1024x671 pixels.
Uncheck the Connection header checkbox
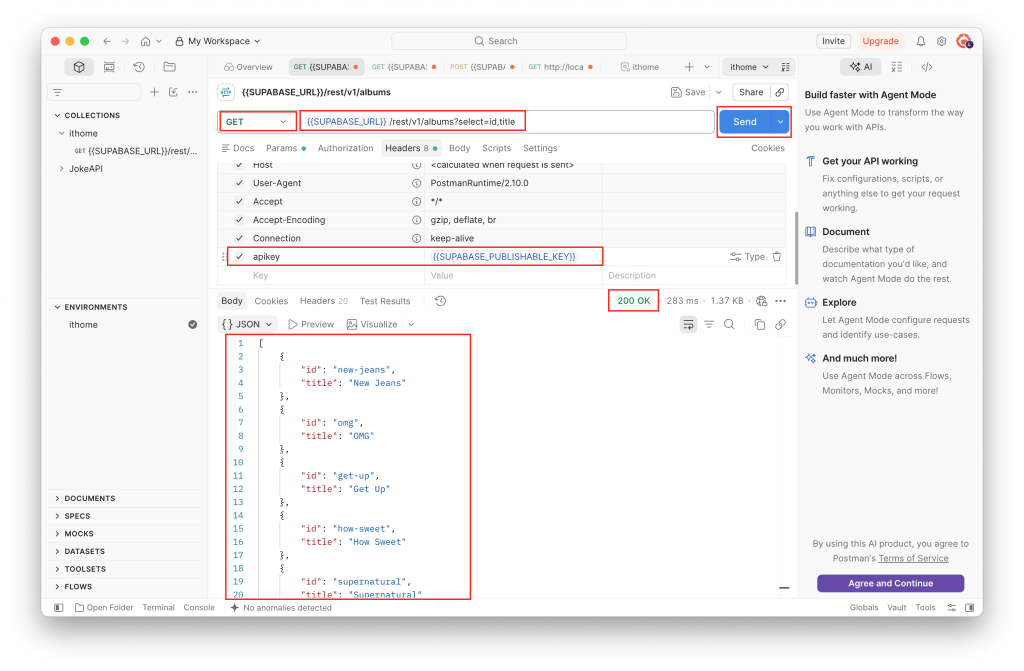[239, 238]
